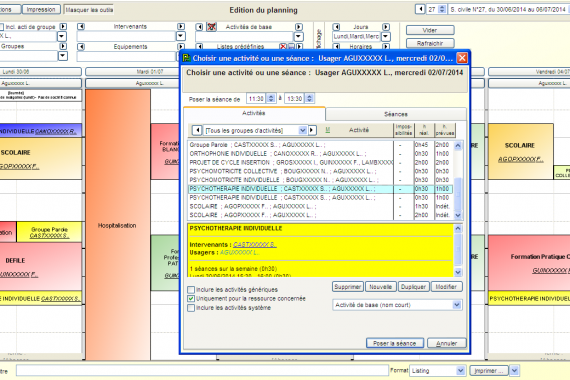
Task: Click the Vider button
Action: click(x=430, y=30)
